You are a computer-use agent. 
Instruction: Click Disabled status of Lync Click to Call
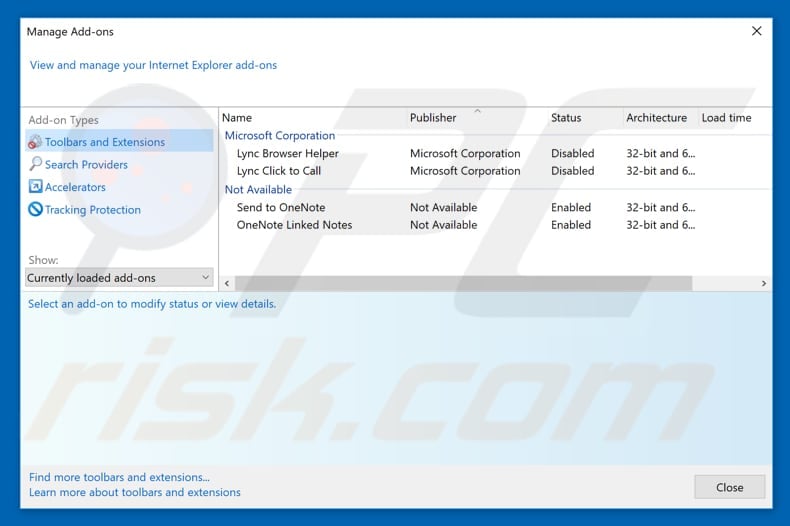coord(572,171)
